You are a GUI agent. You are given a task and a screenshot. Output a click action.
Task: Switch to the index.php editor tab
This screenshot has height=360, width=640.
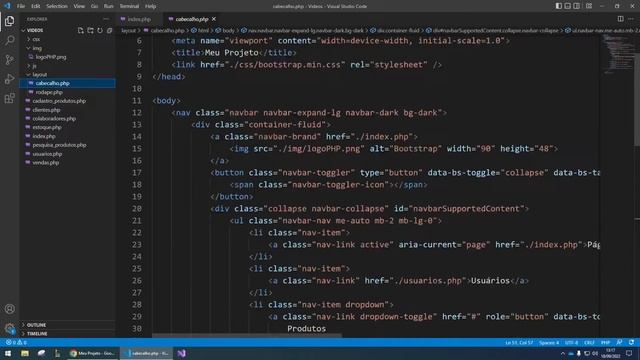[139, 19]
